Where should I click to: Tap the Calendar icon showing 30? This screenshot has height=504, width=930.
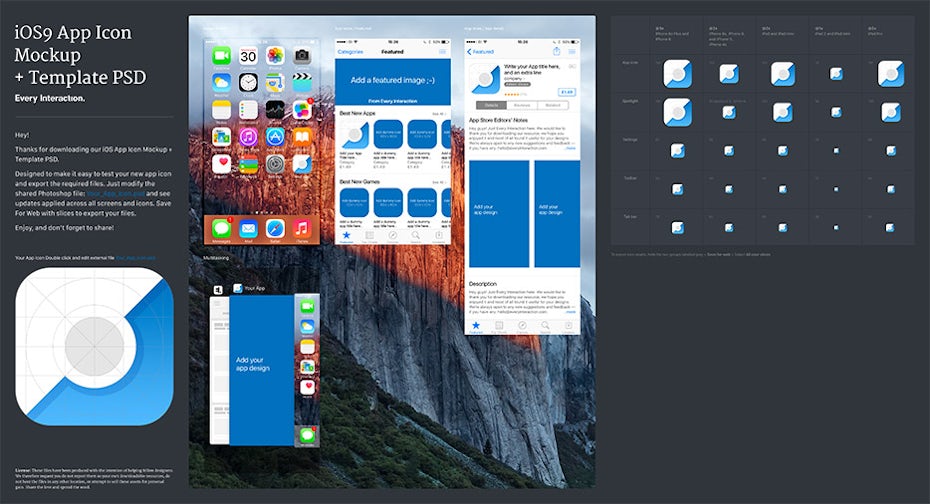[248, 56]
